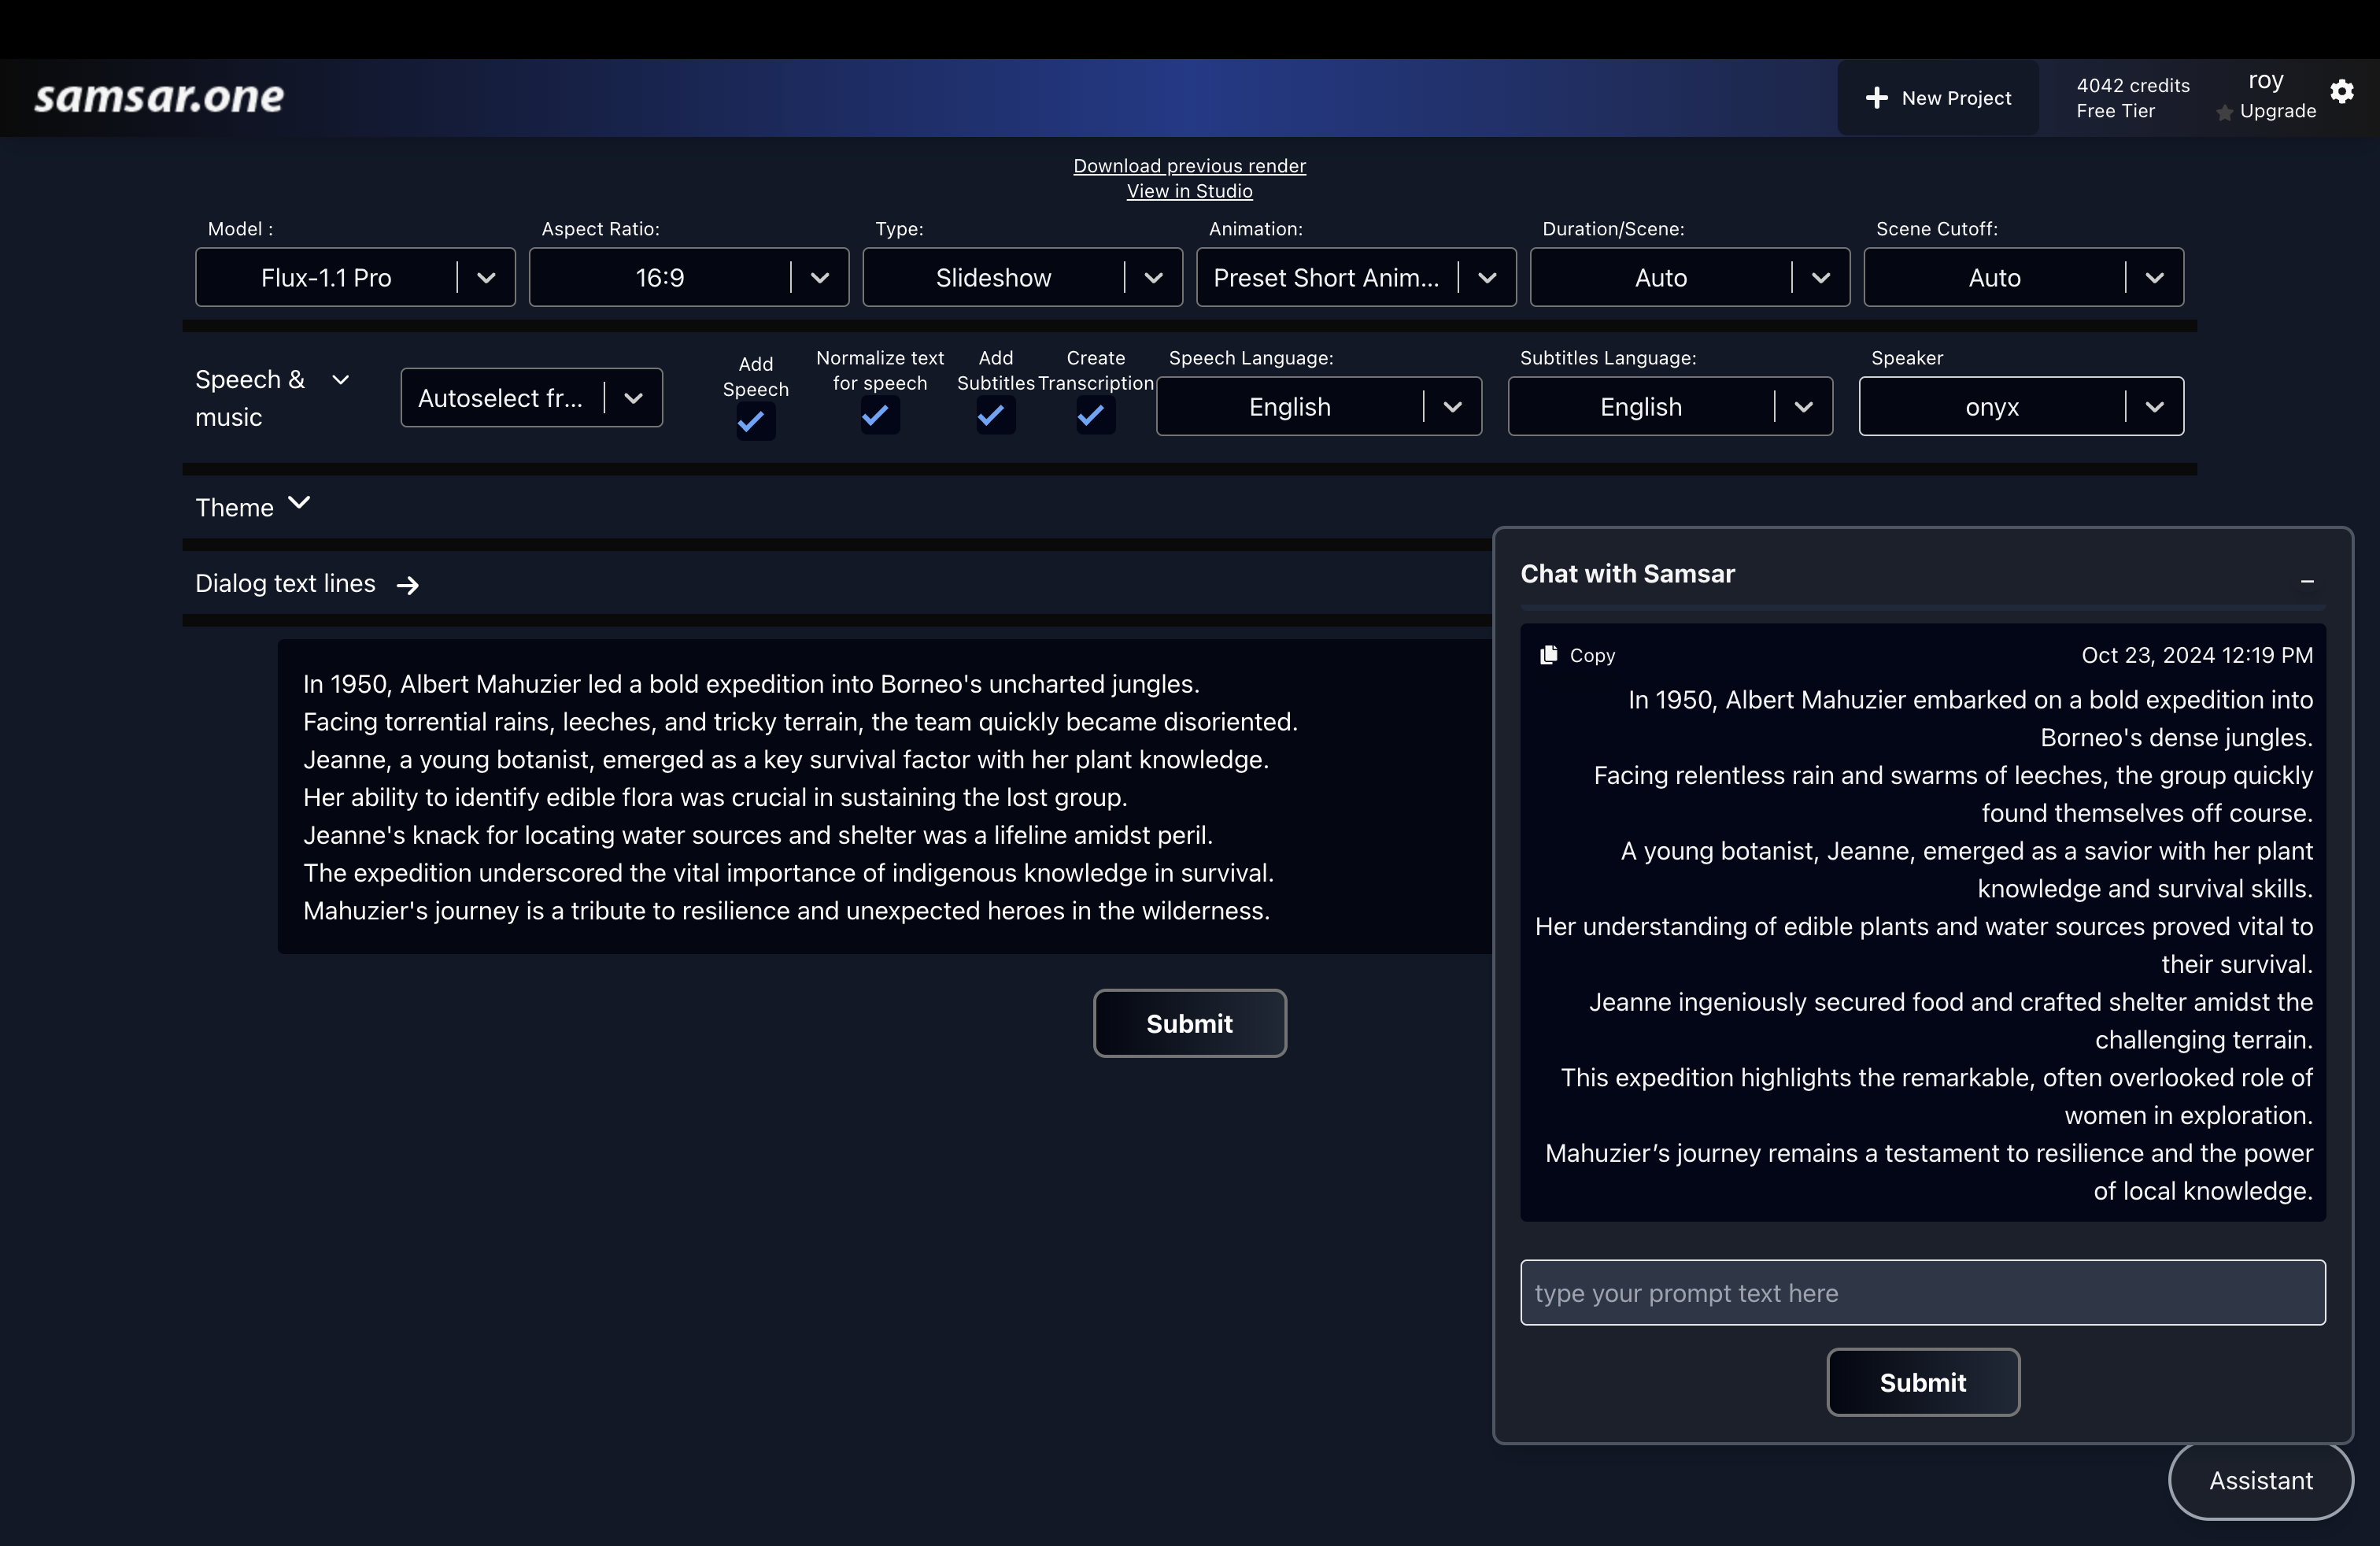Minimize the Chat with Samsar panel
This screenshot has width=2380, height=1546.
[x=2307, y=581]
